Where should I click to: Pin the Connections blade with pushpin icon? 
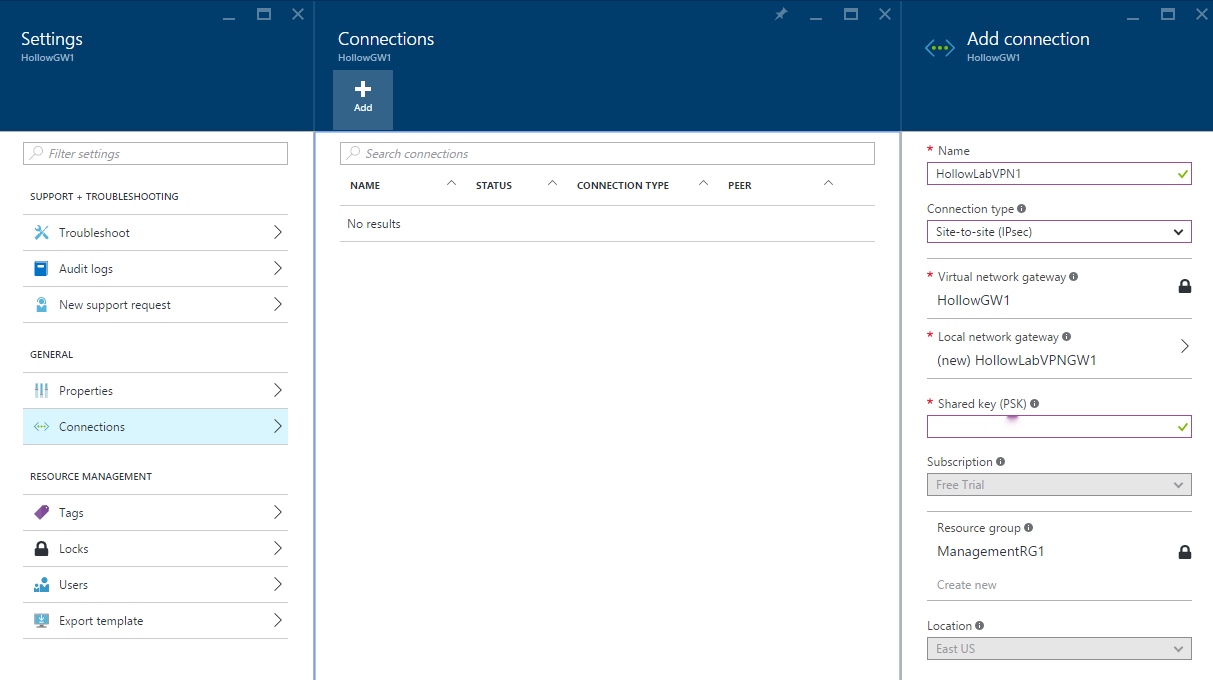pos(780,14)
